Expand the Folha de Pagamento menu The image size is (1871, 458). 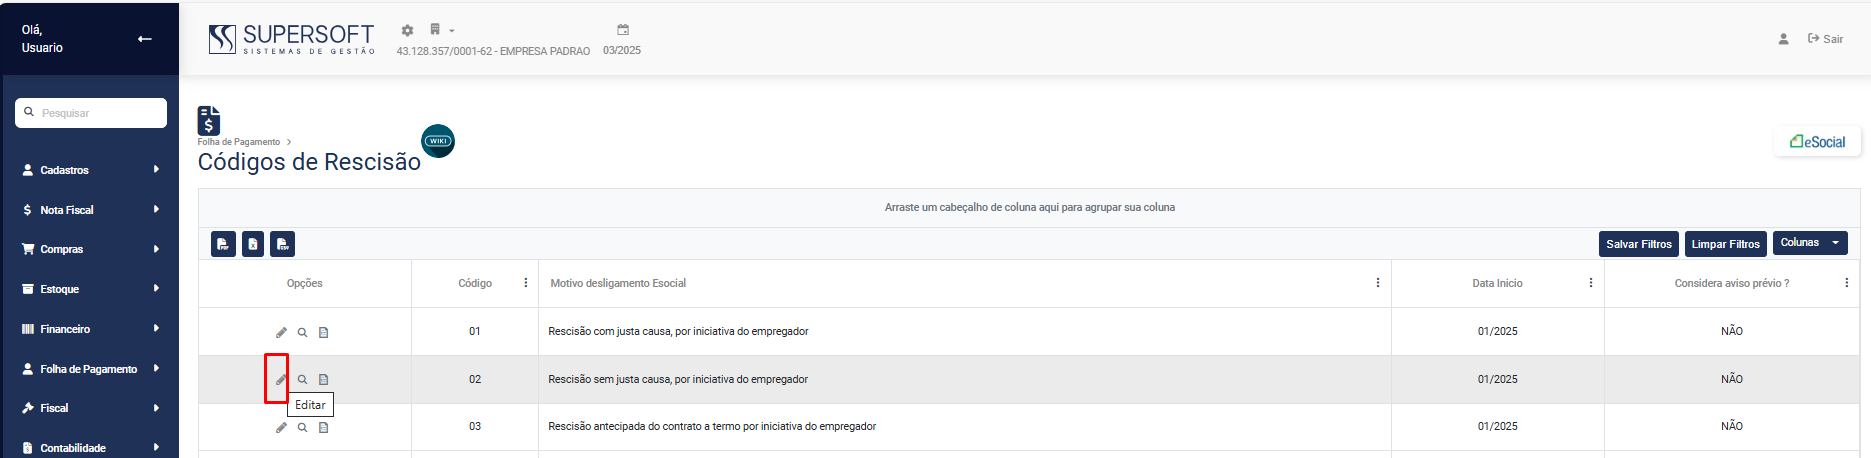90,369
